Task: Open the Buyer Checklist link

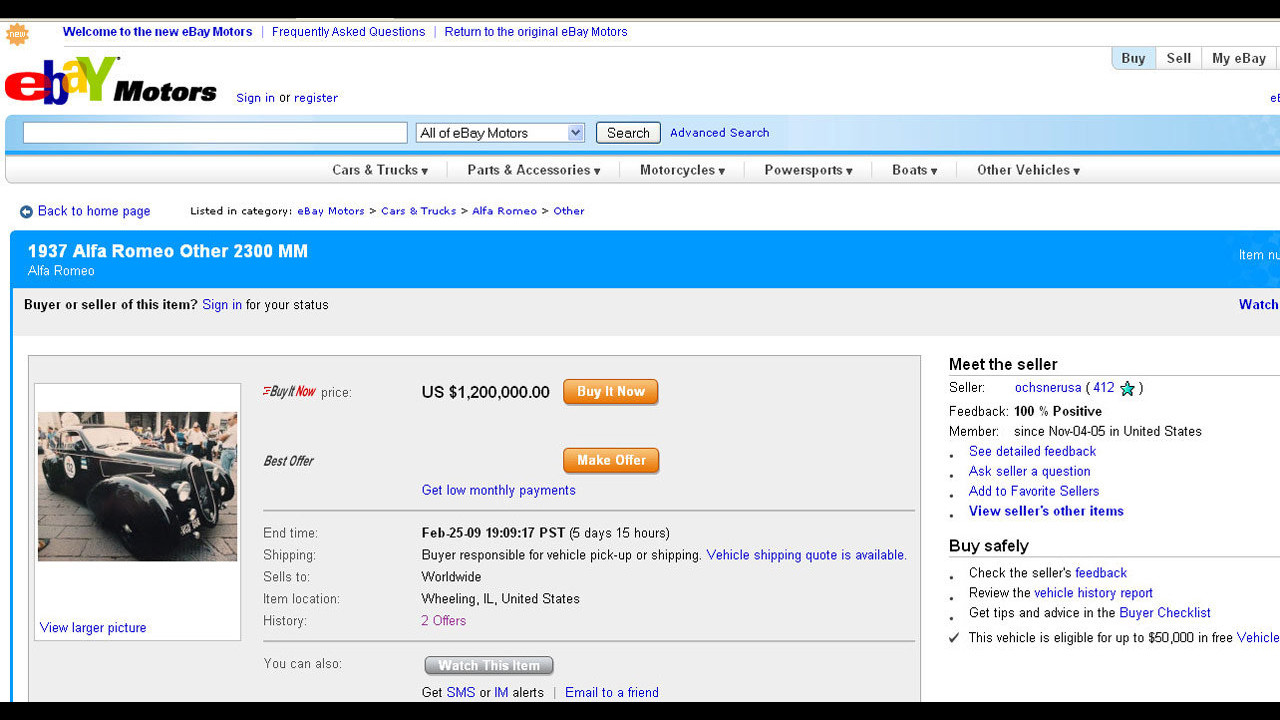Action: click(x=1165, y=613)
